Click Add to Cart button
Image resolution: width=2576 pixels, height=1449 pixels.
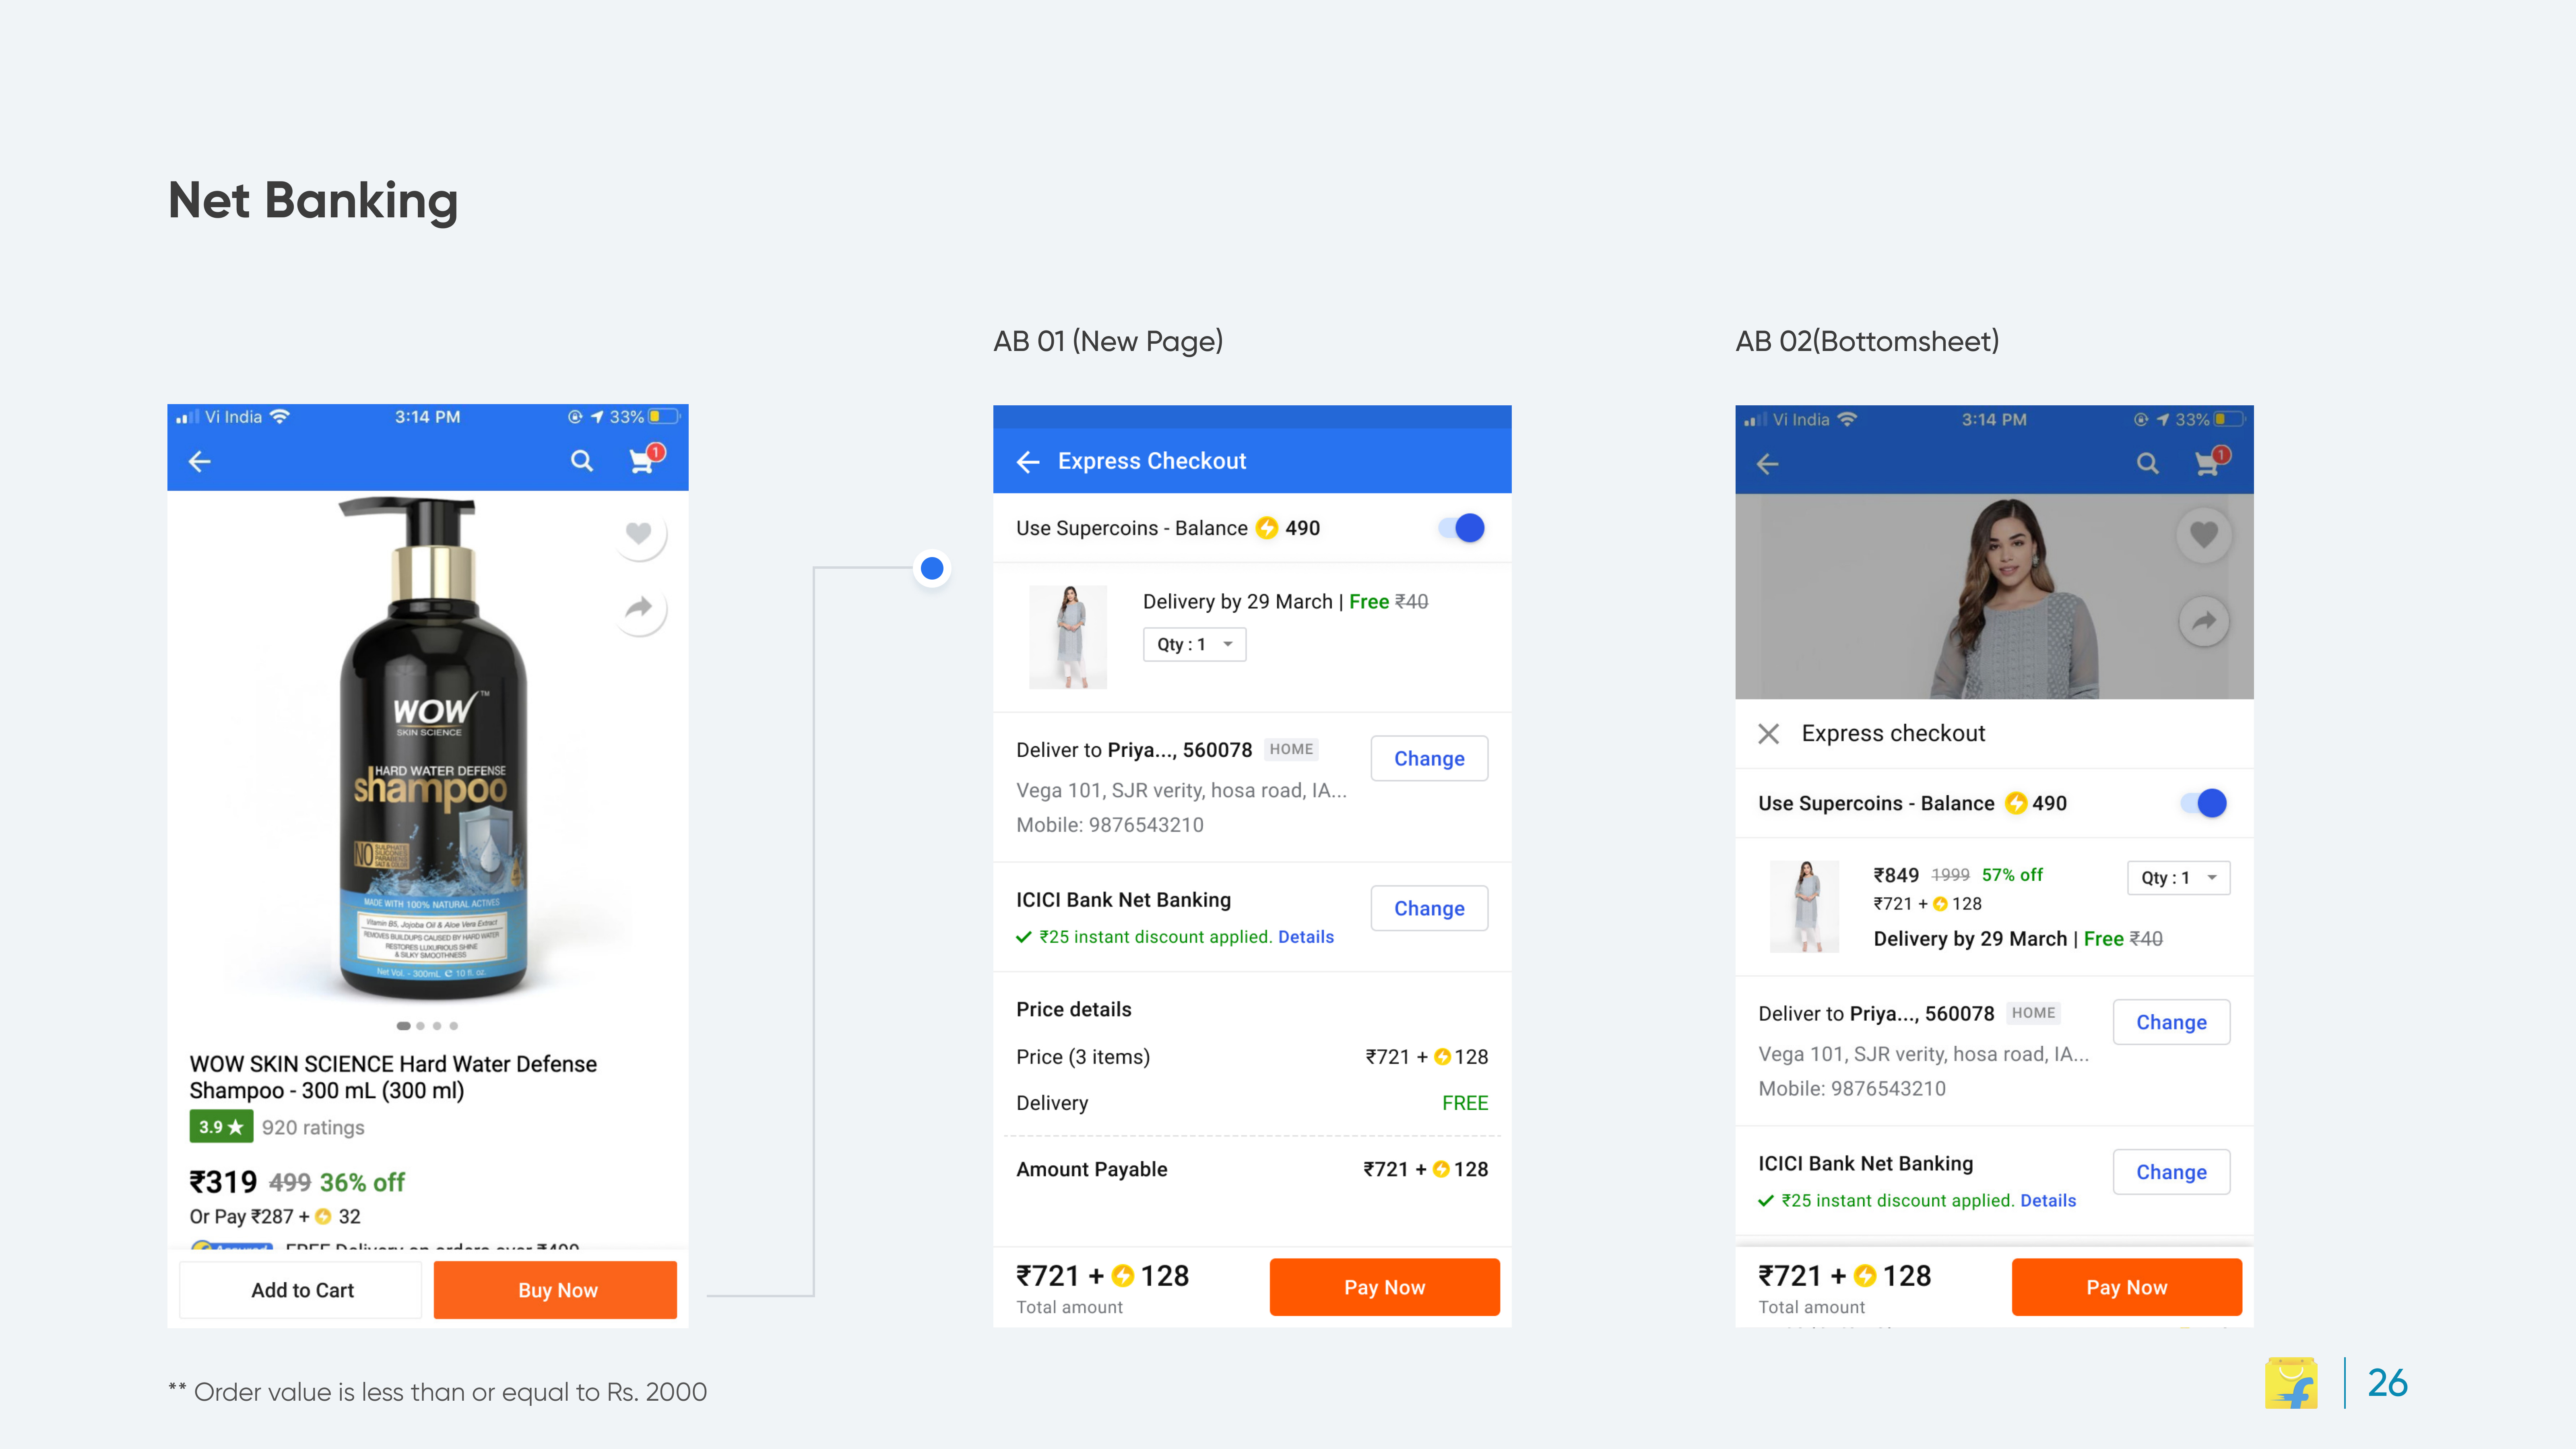(x=302, y=1290)
